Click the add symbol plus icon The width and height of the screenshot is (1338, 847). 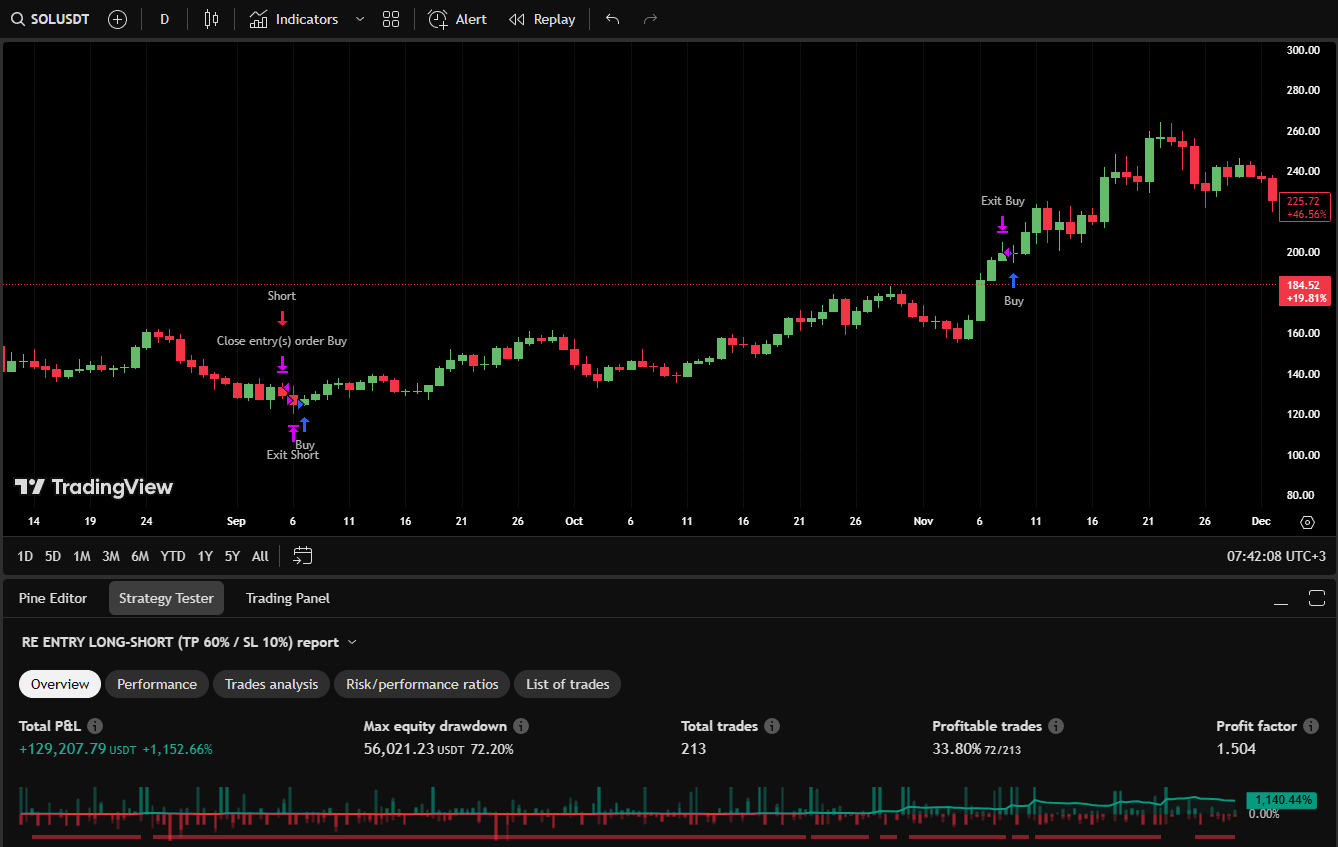[x=117, y=19]
